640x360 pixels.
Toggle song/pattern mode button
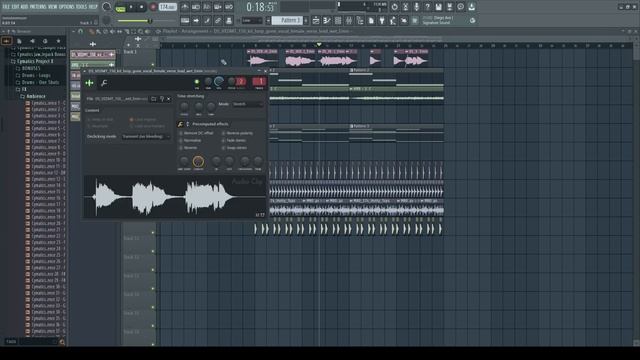[120, 7]
